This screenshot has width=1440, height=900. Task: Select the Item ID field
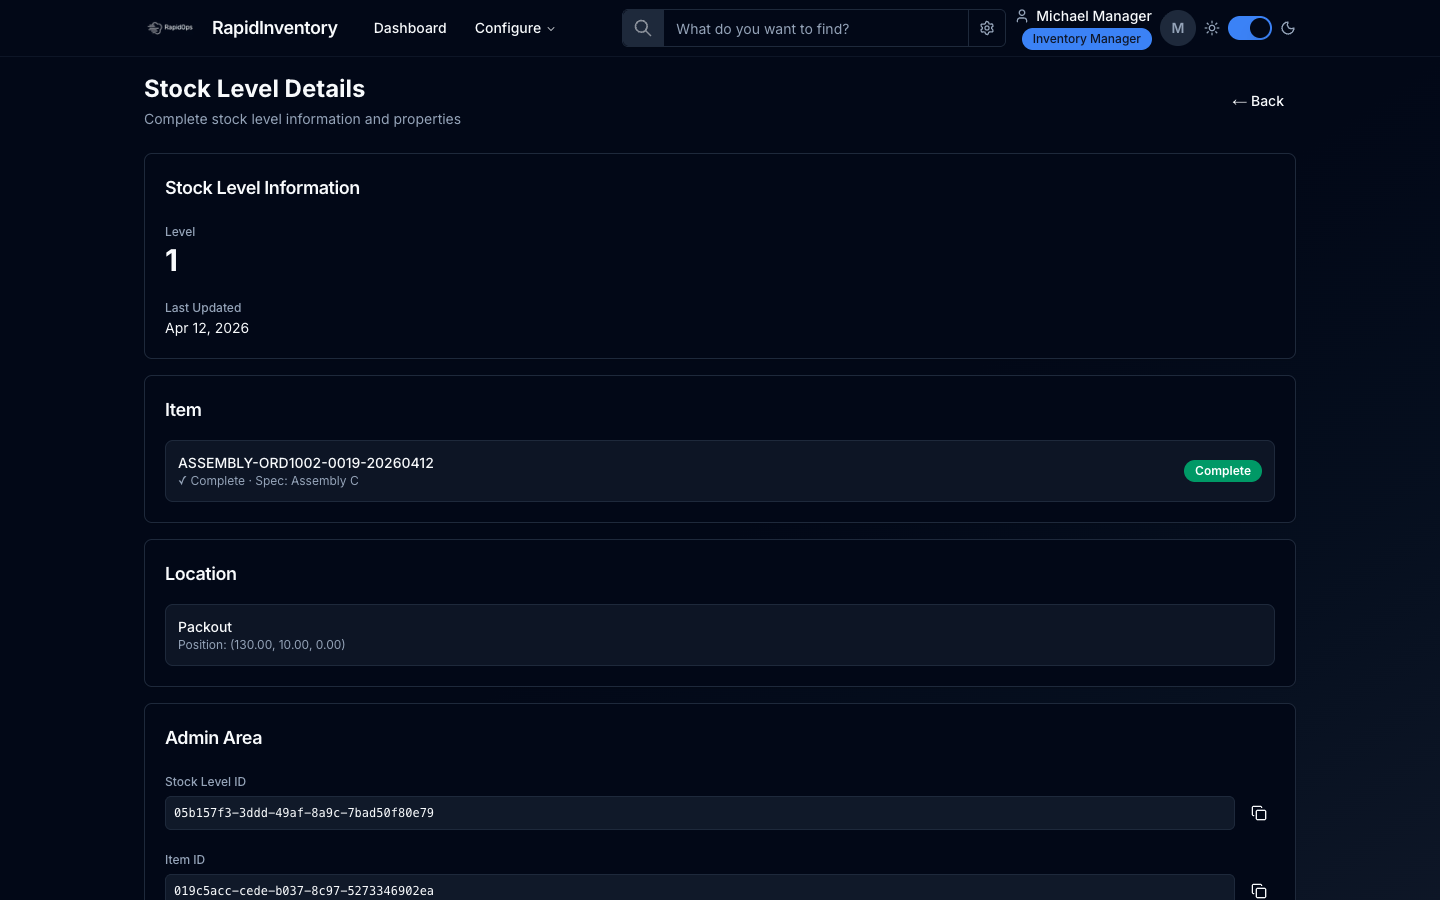click(700, 888)
